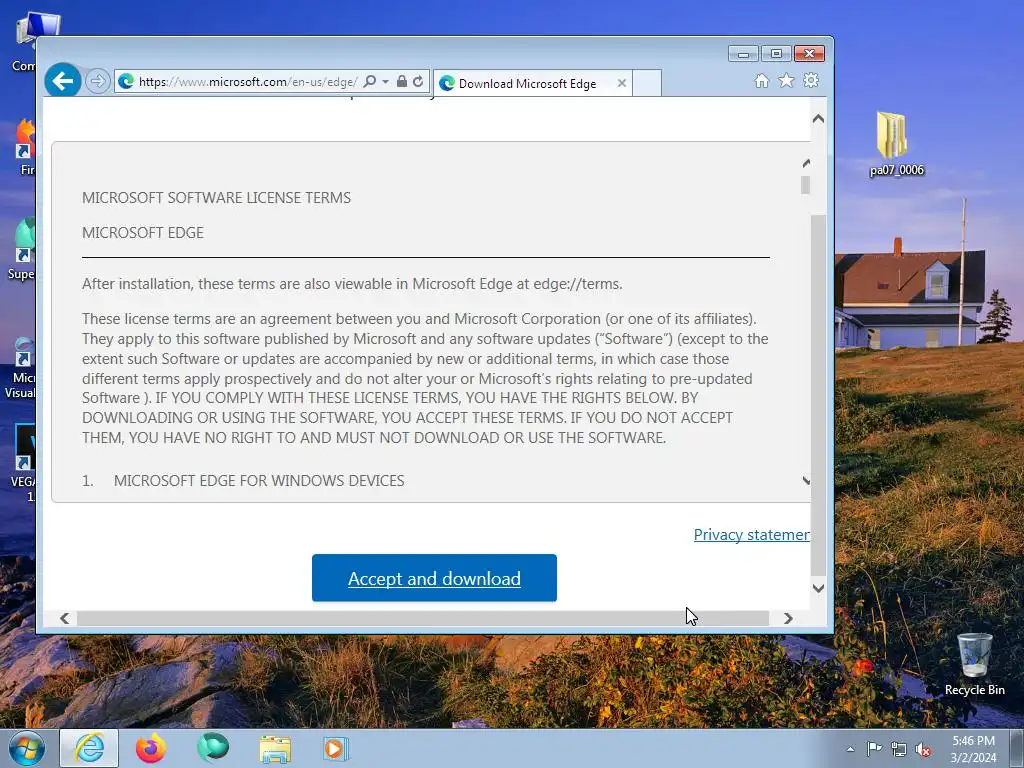
Task: Click the license box scroll down arrow
Action: 806,481
